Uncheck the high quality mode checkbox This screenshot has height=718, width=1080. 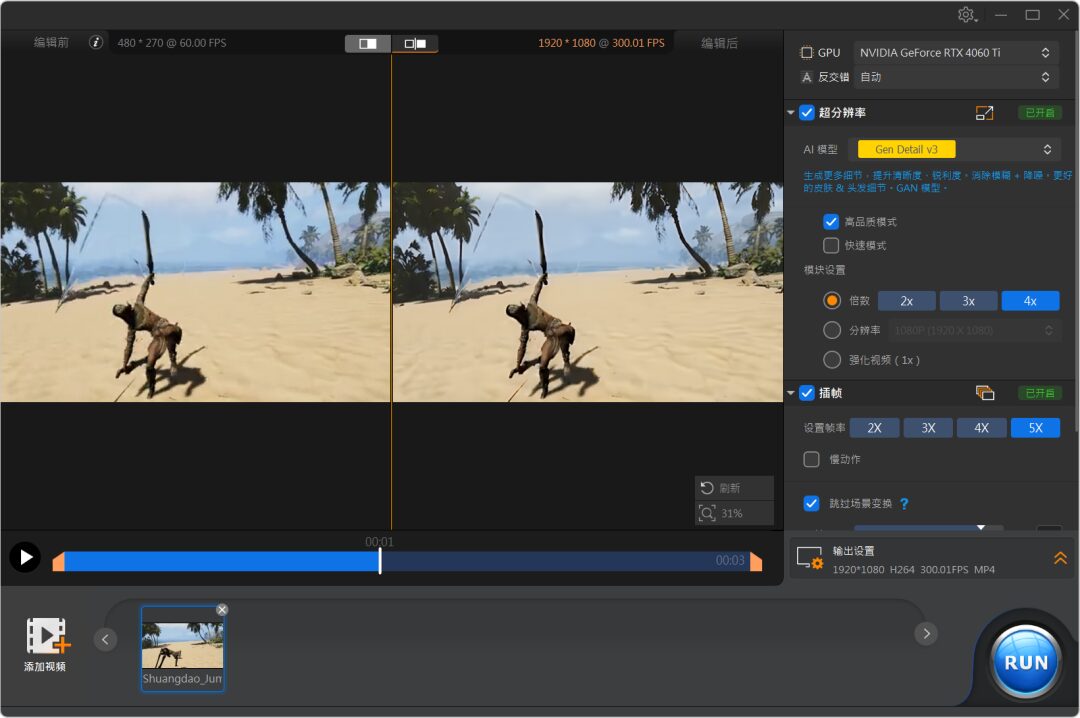[831, 222]
